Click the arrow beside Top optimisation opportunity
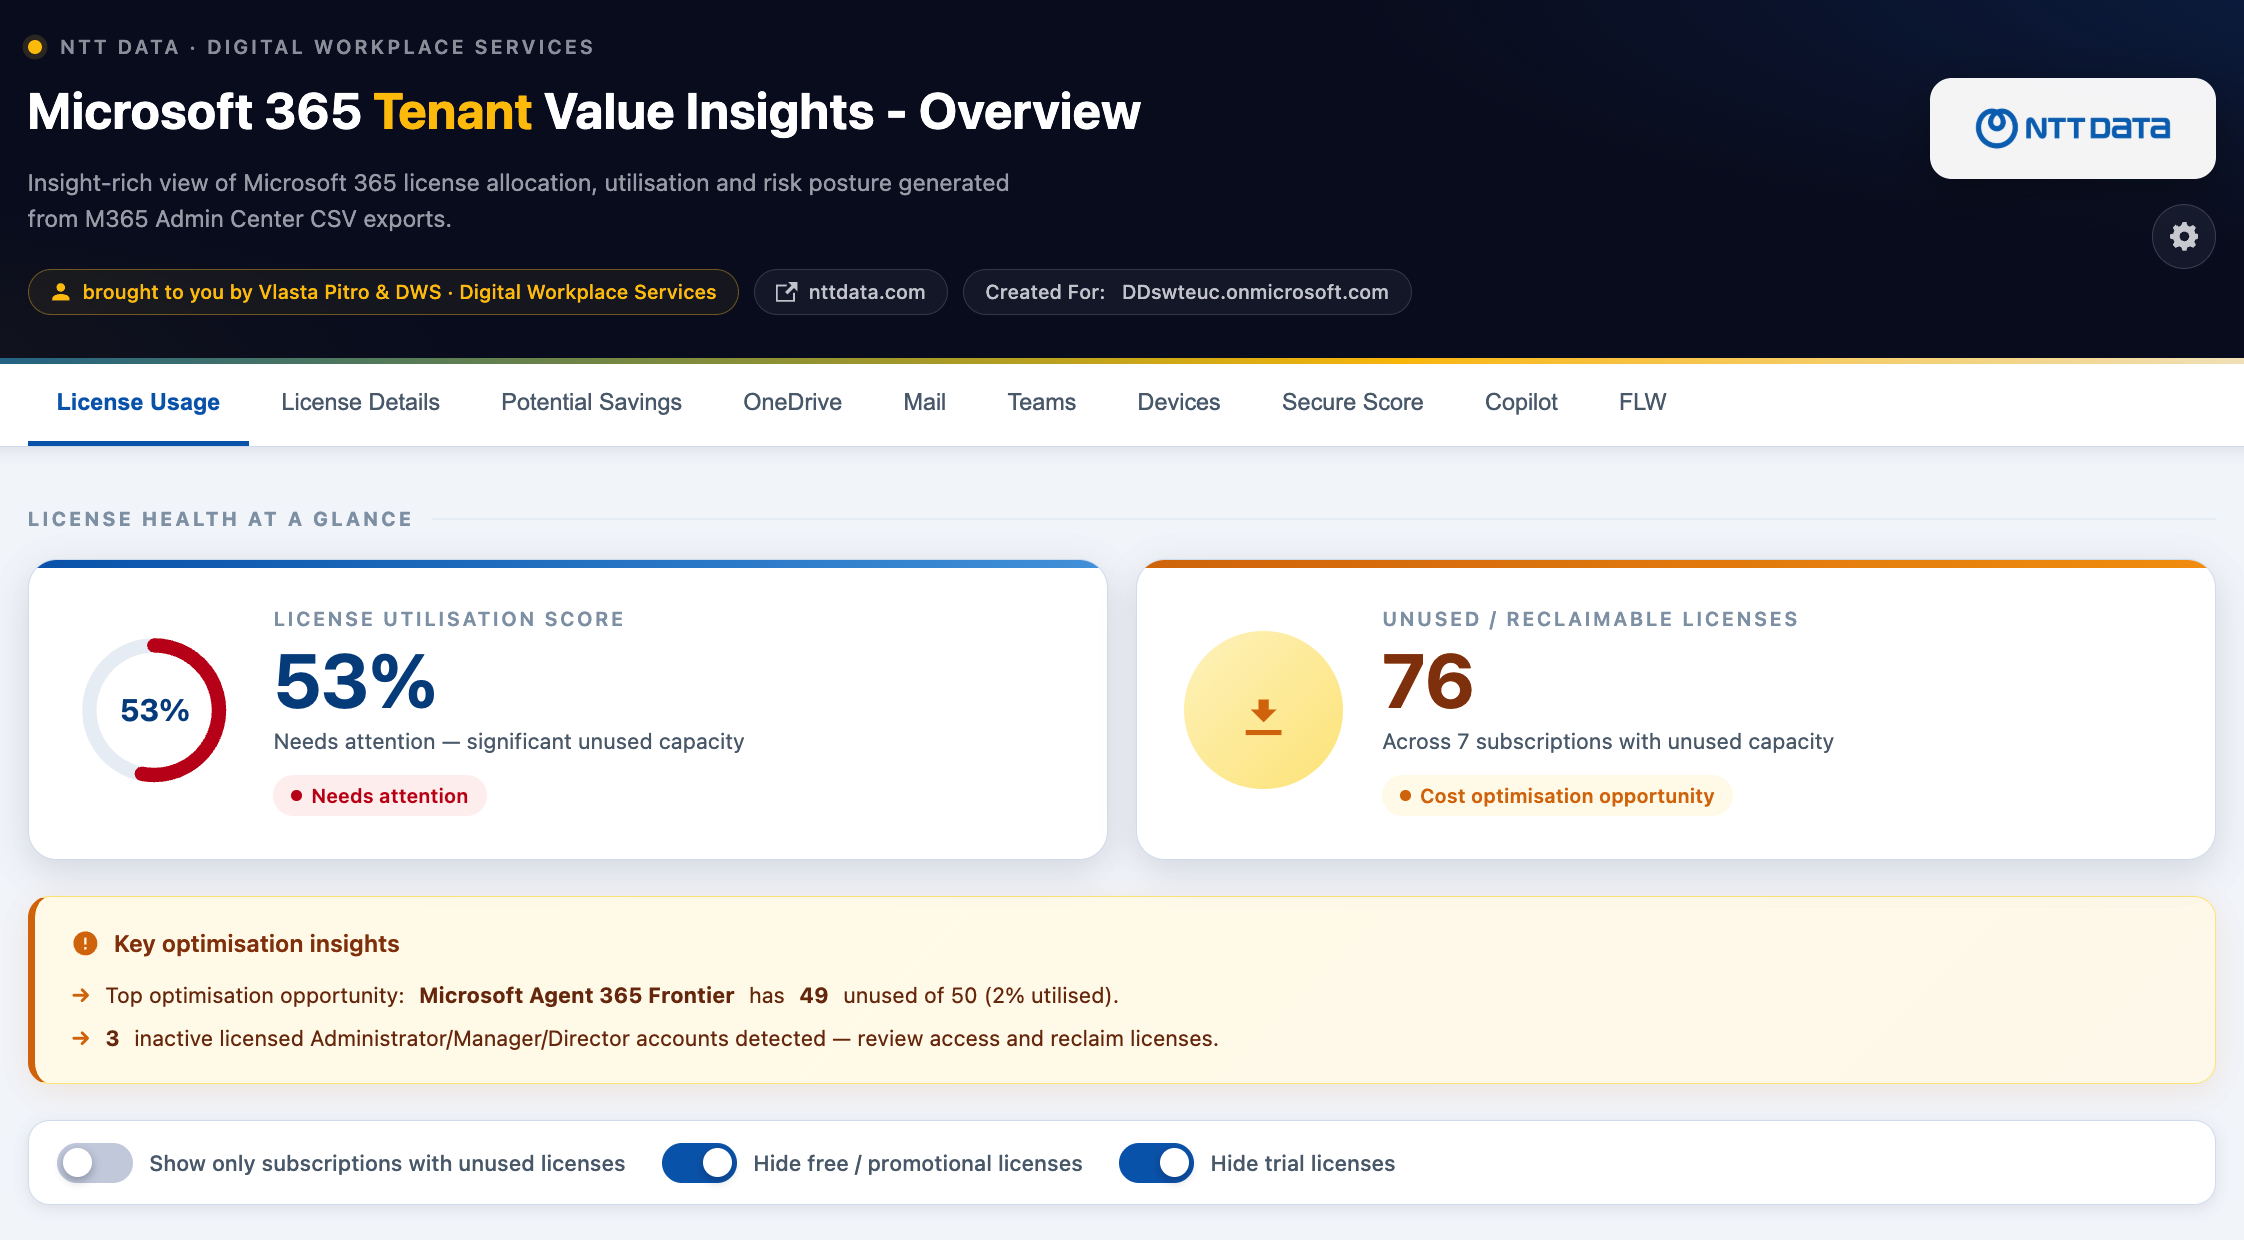This screenshot has width=2244, height=1240. click(x=81, y=996)
